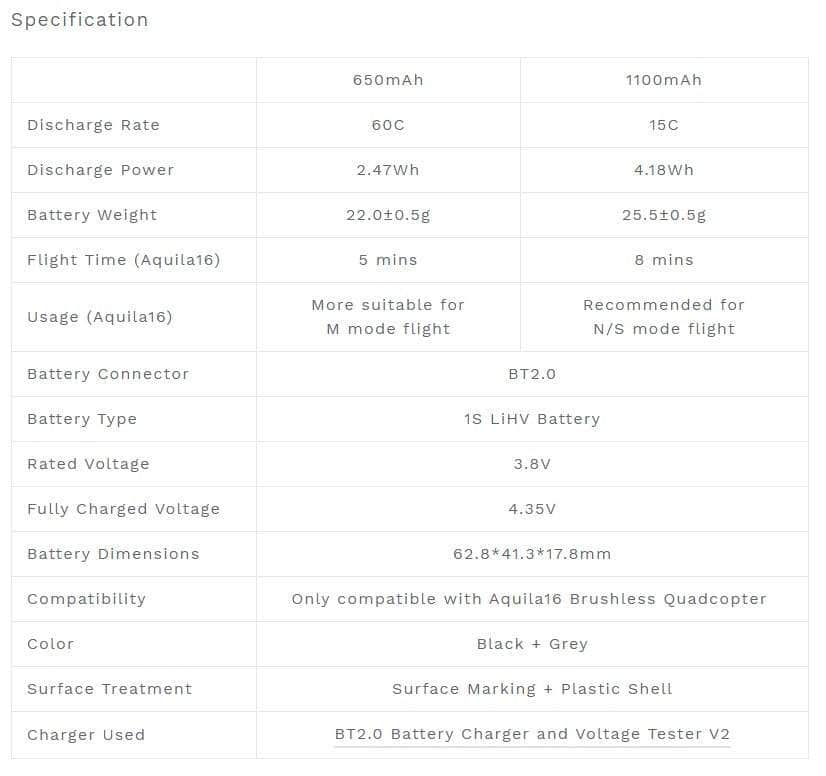Screen dimensions: 826x776
Task: Select the 4.35V fully charged voltage cell
Action: (532, 509)
